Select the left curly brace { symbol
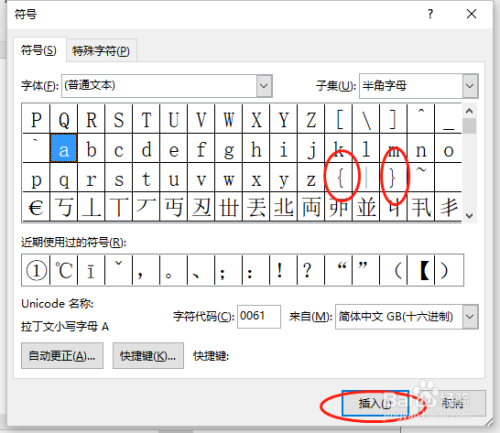 pos(338,177)
